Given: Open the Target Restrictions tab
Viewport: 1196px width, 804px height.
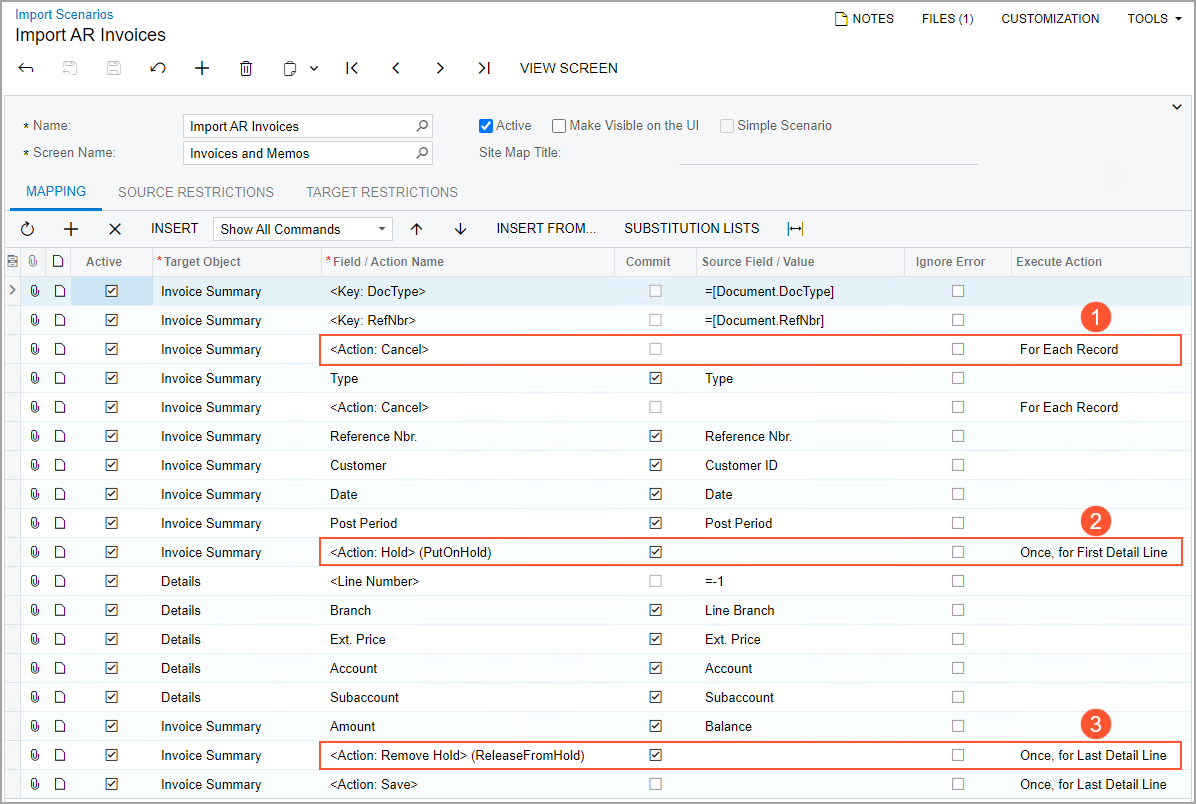Looking at the screenshot, I should (x=382, y=192).
